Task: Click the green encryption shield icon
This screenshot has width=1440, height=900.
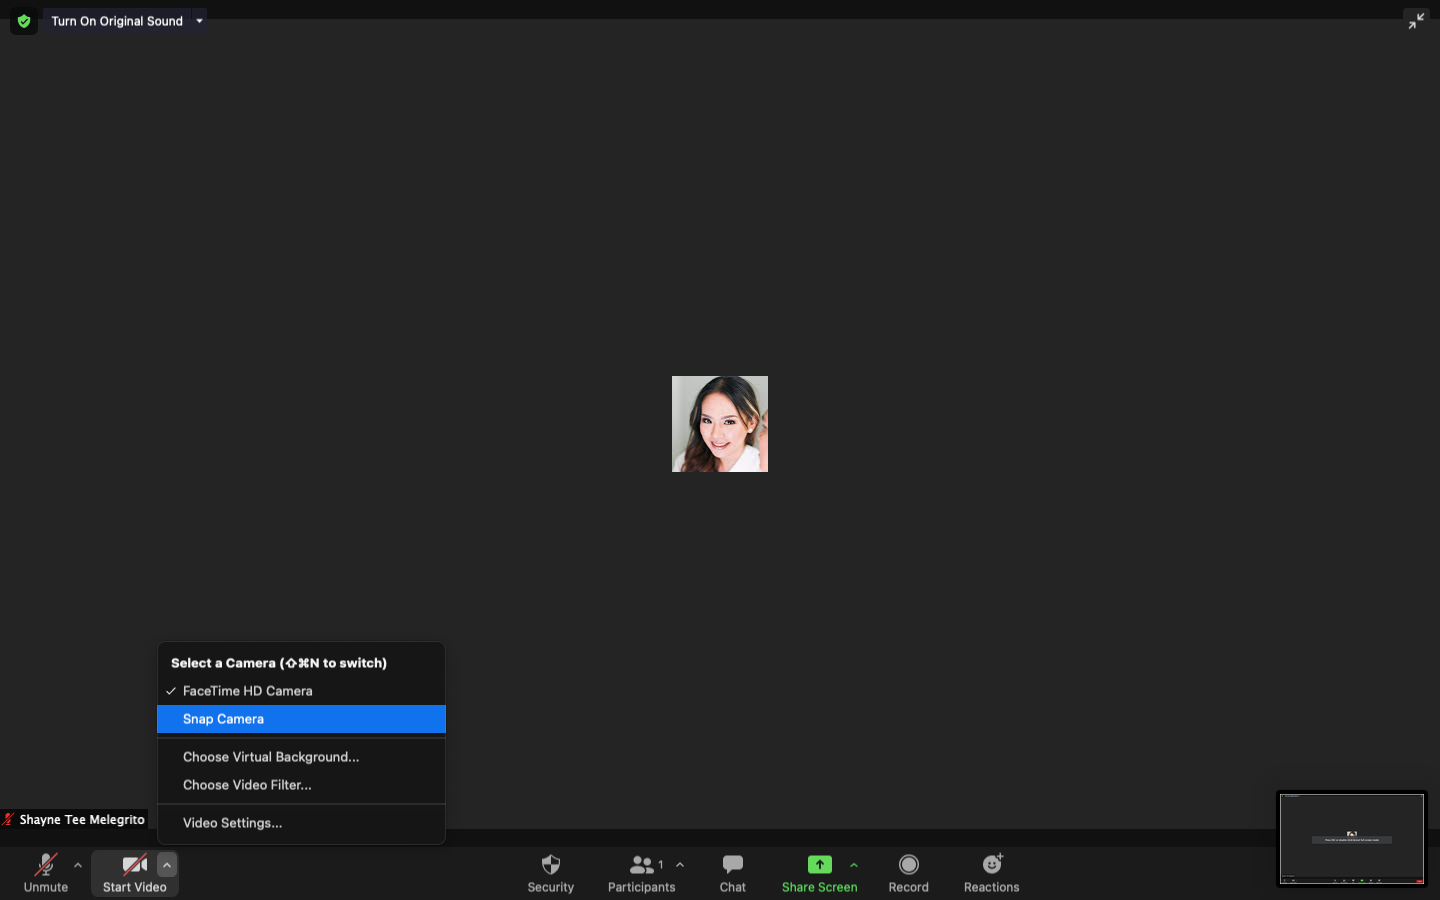Action: pyautogui.click(x=24, y=21)
